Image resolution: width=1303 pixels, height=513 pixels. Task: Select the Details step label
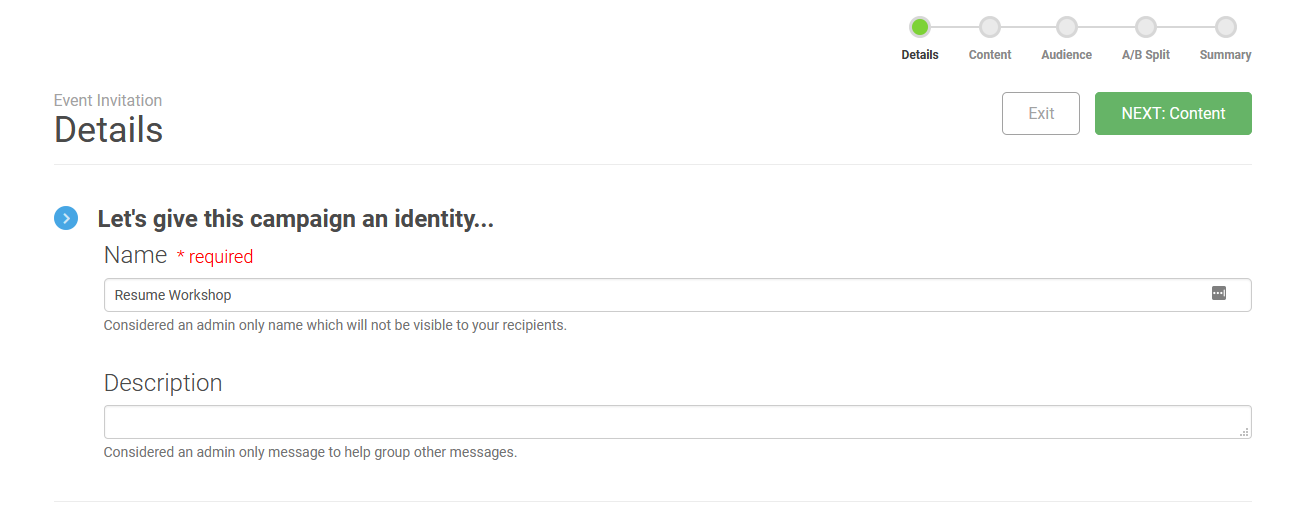(919, 55)
